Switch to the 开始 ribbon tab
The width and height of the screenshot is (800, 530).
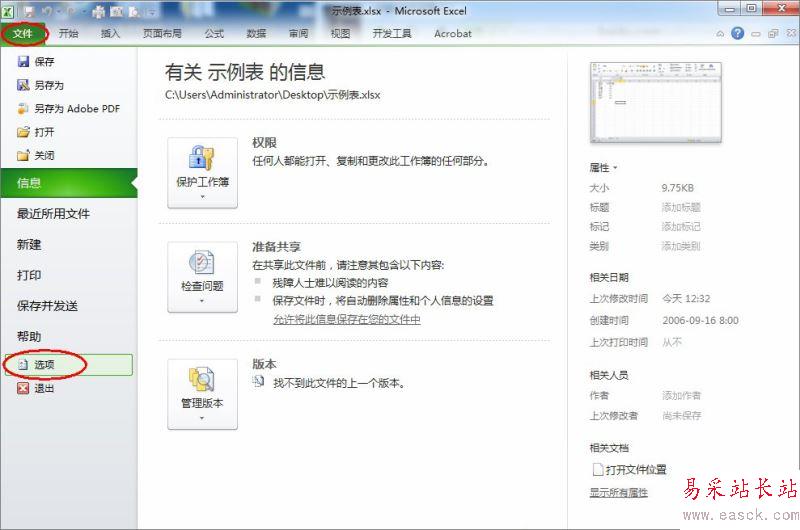pyautogui.click(x=68, y=34)
